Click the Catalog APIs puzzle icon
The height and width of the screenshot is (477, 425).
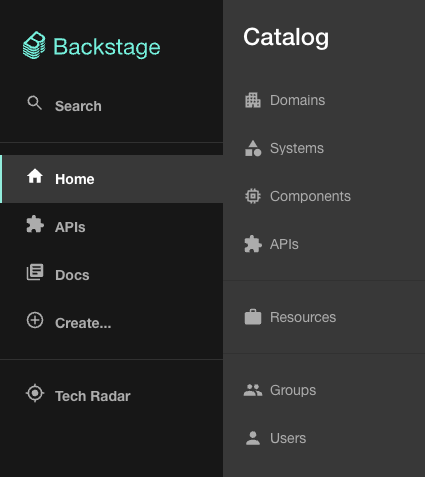pos(253,244)
